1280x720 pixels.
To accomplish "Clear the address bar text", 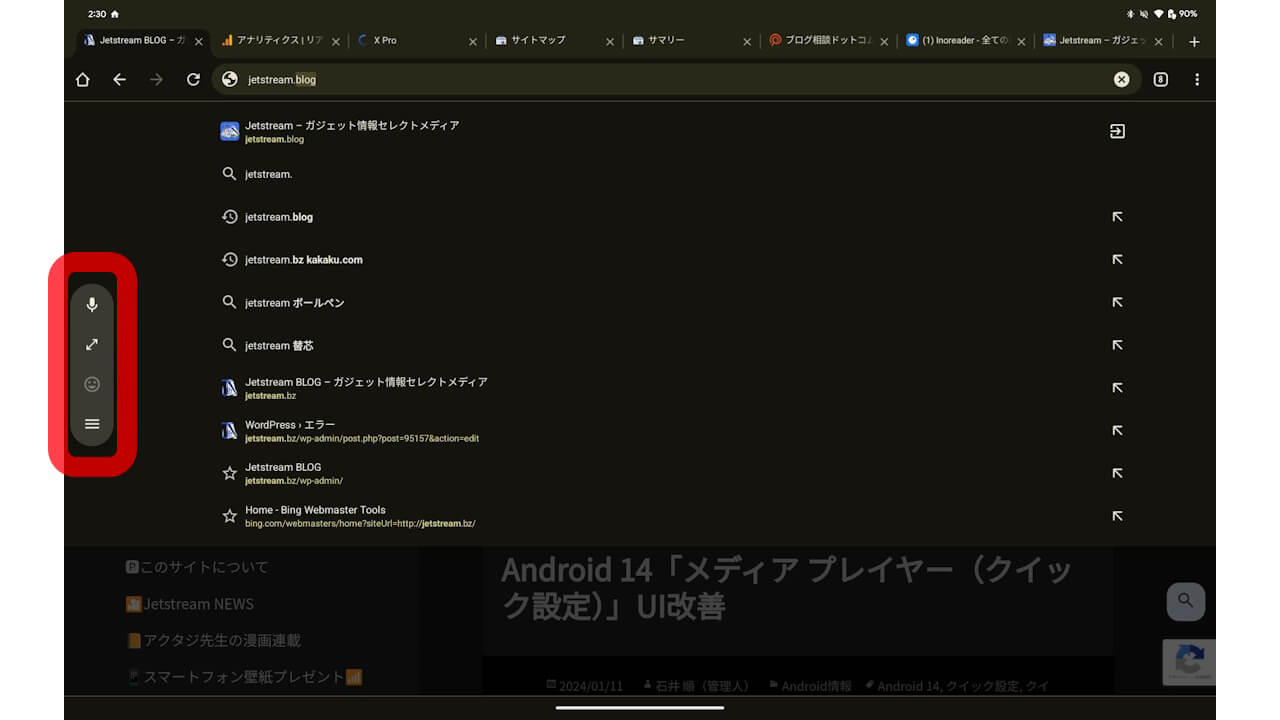I will [1122, 79].
